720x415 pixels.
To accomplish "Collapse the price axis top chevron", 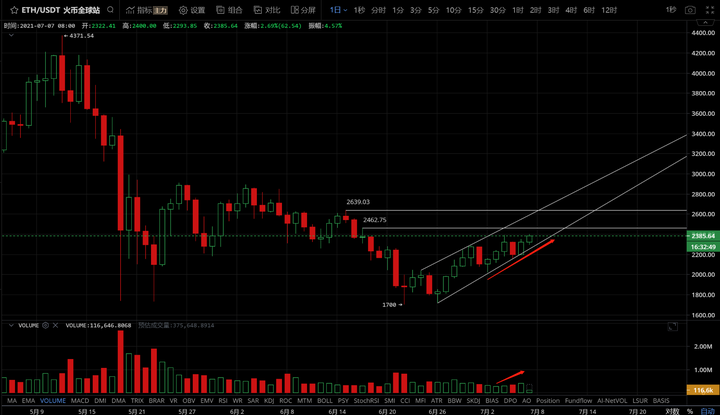I will tap(705, 22).
